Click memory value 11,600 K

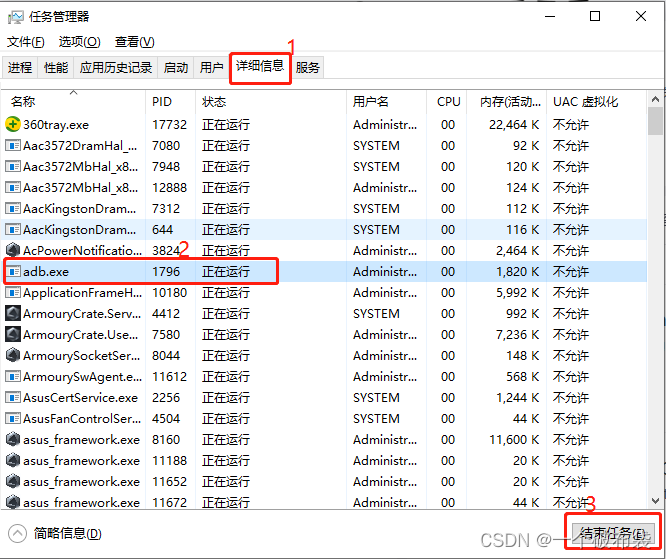pos(514,439)
